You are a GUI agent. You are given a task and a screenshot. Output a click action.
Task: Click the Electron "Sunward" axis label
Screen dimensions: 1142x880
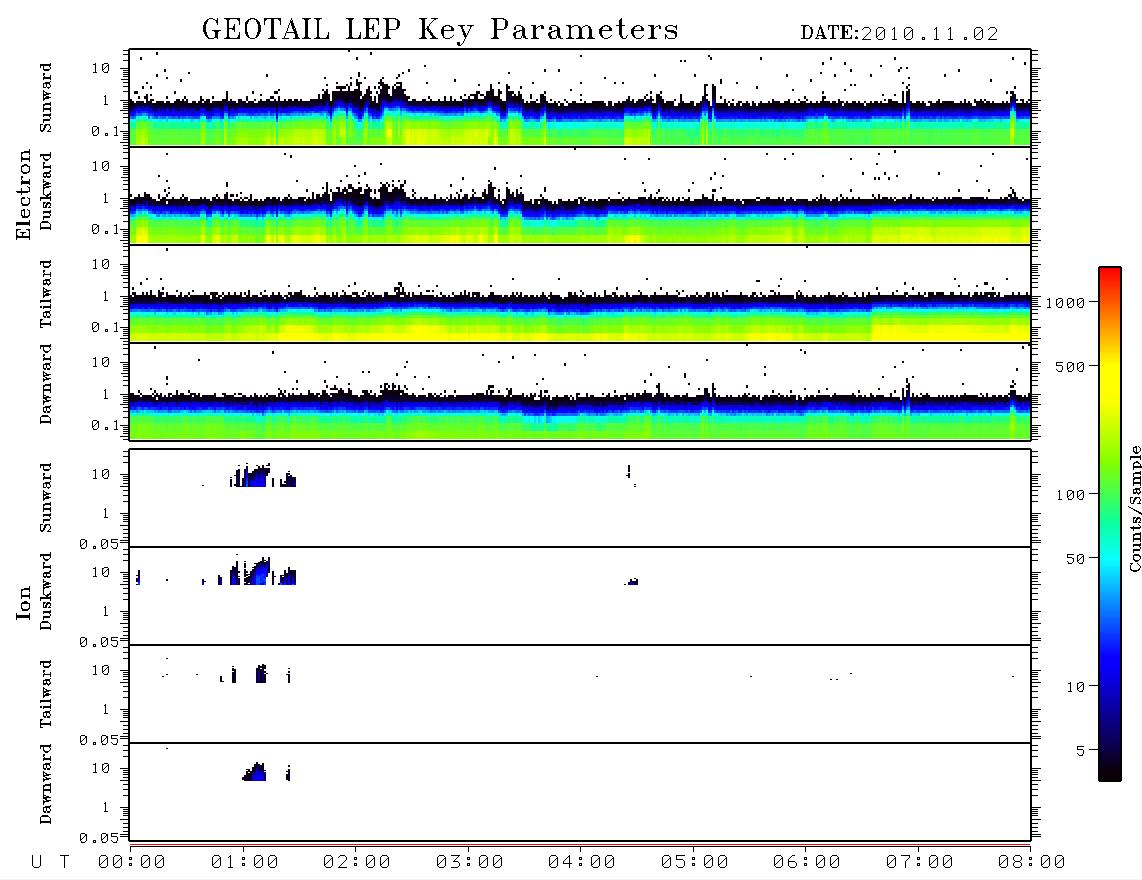46,97
